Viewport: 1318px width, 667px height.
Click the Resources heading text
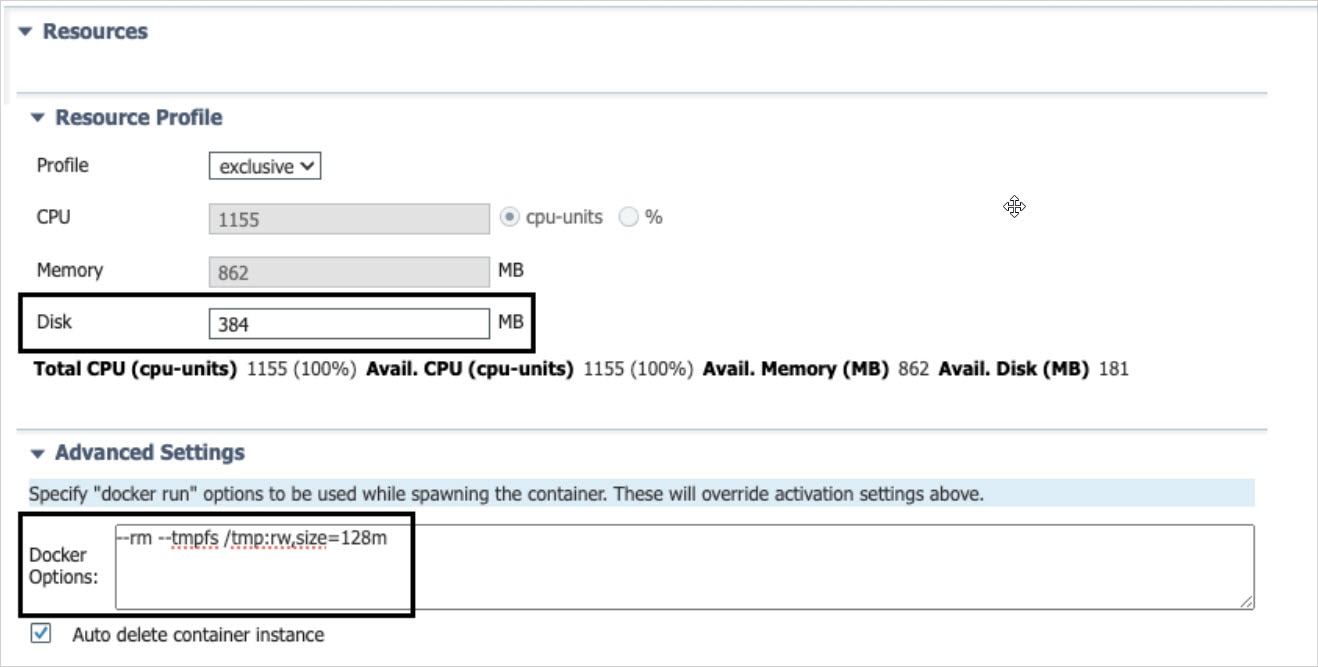click(97, 31)
